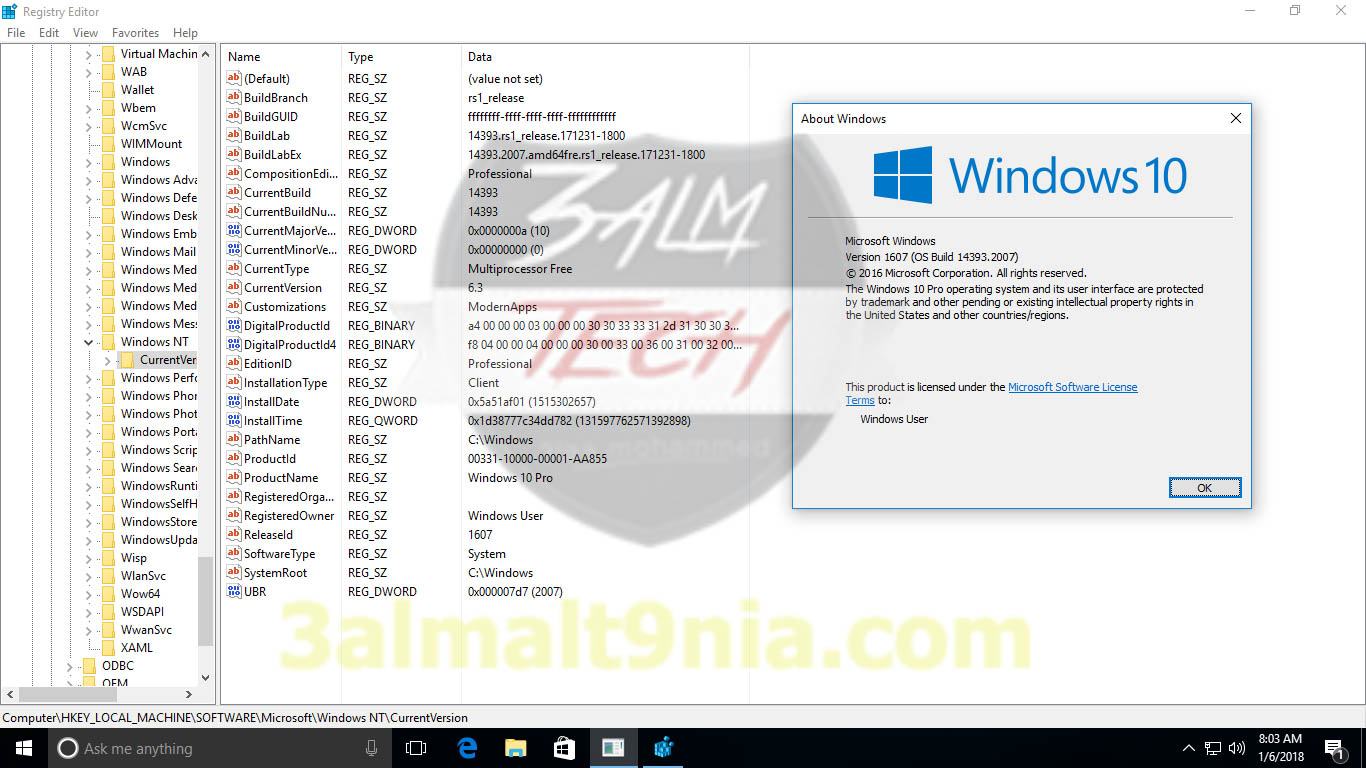Open the Windows Start button
This screenshot has width=1366, height=768.
click(x=24, y=748)
